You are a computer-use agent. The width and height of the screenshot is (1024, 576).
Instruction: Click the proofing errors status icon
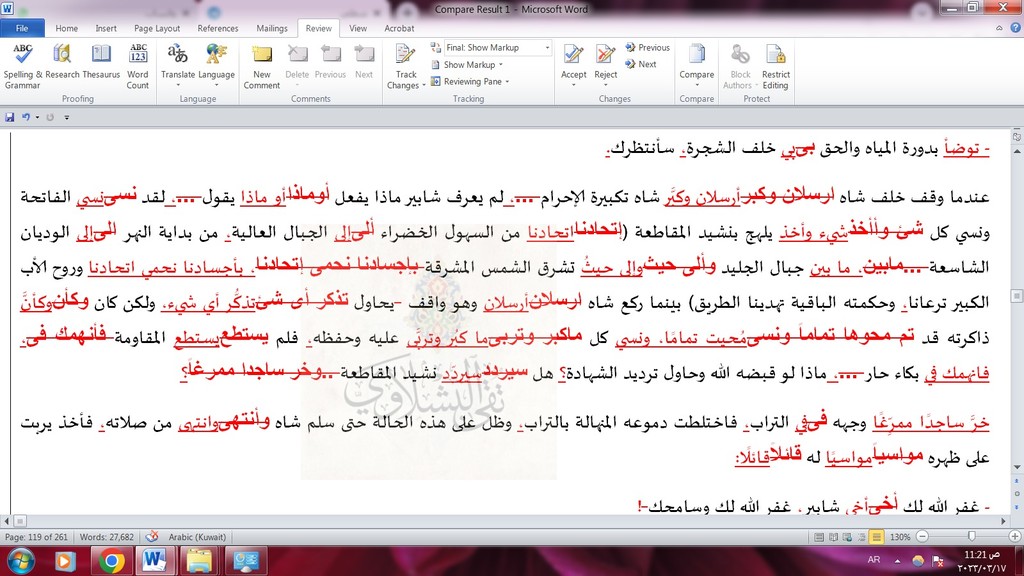(x=152, y=537)
